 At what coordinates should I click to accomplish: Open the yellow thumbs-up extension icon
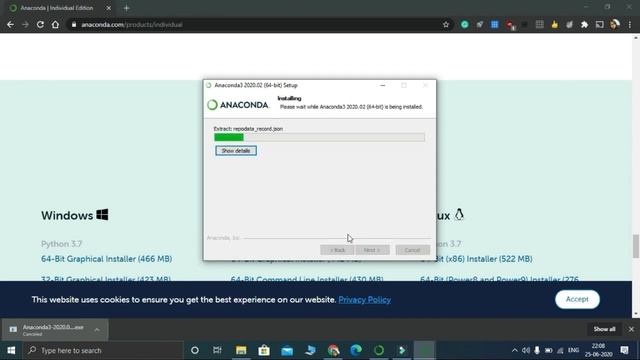point(554,24)
